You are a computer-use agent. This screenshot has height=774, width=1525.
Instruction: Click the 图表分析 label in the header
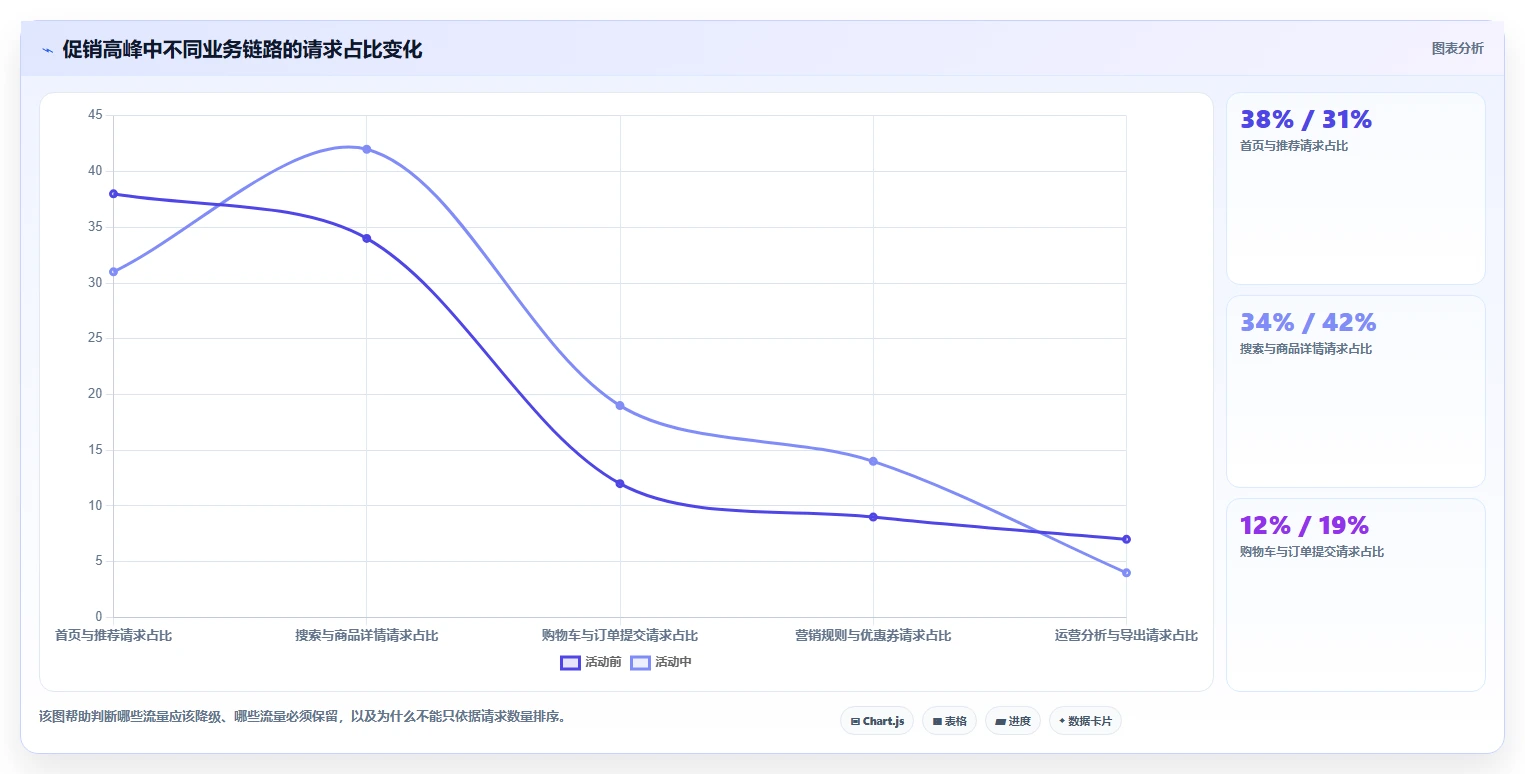click(x=1457, y=48)
